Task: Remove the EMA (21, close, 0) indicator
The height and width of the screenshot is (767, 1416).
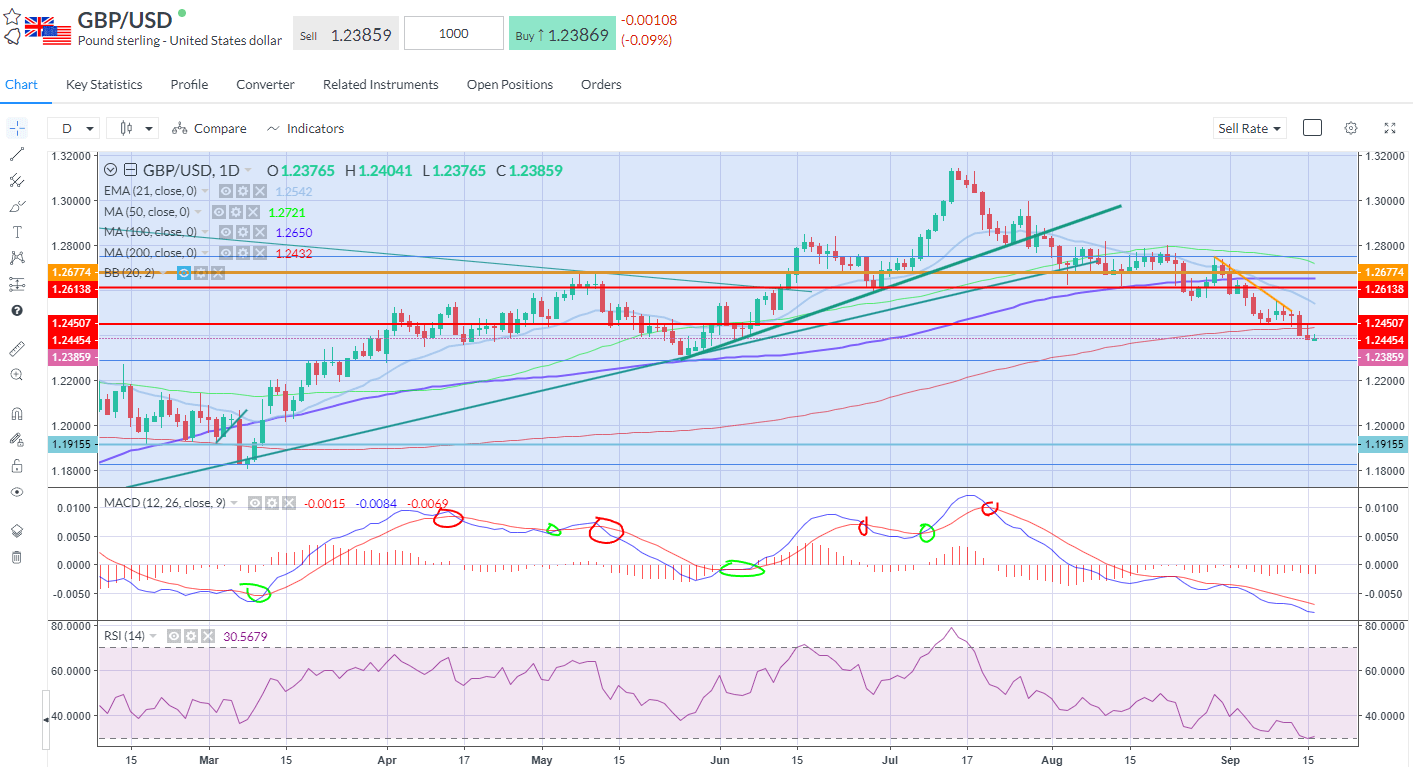Action: coord(259,191)
